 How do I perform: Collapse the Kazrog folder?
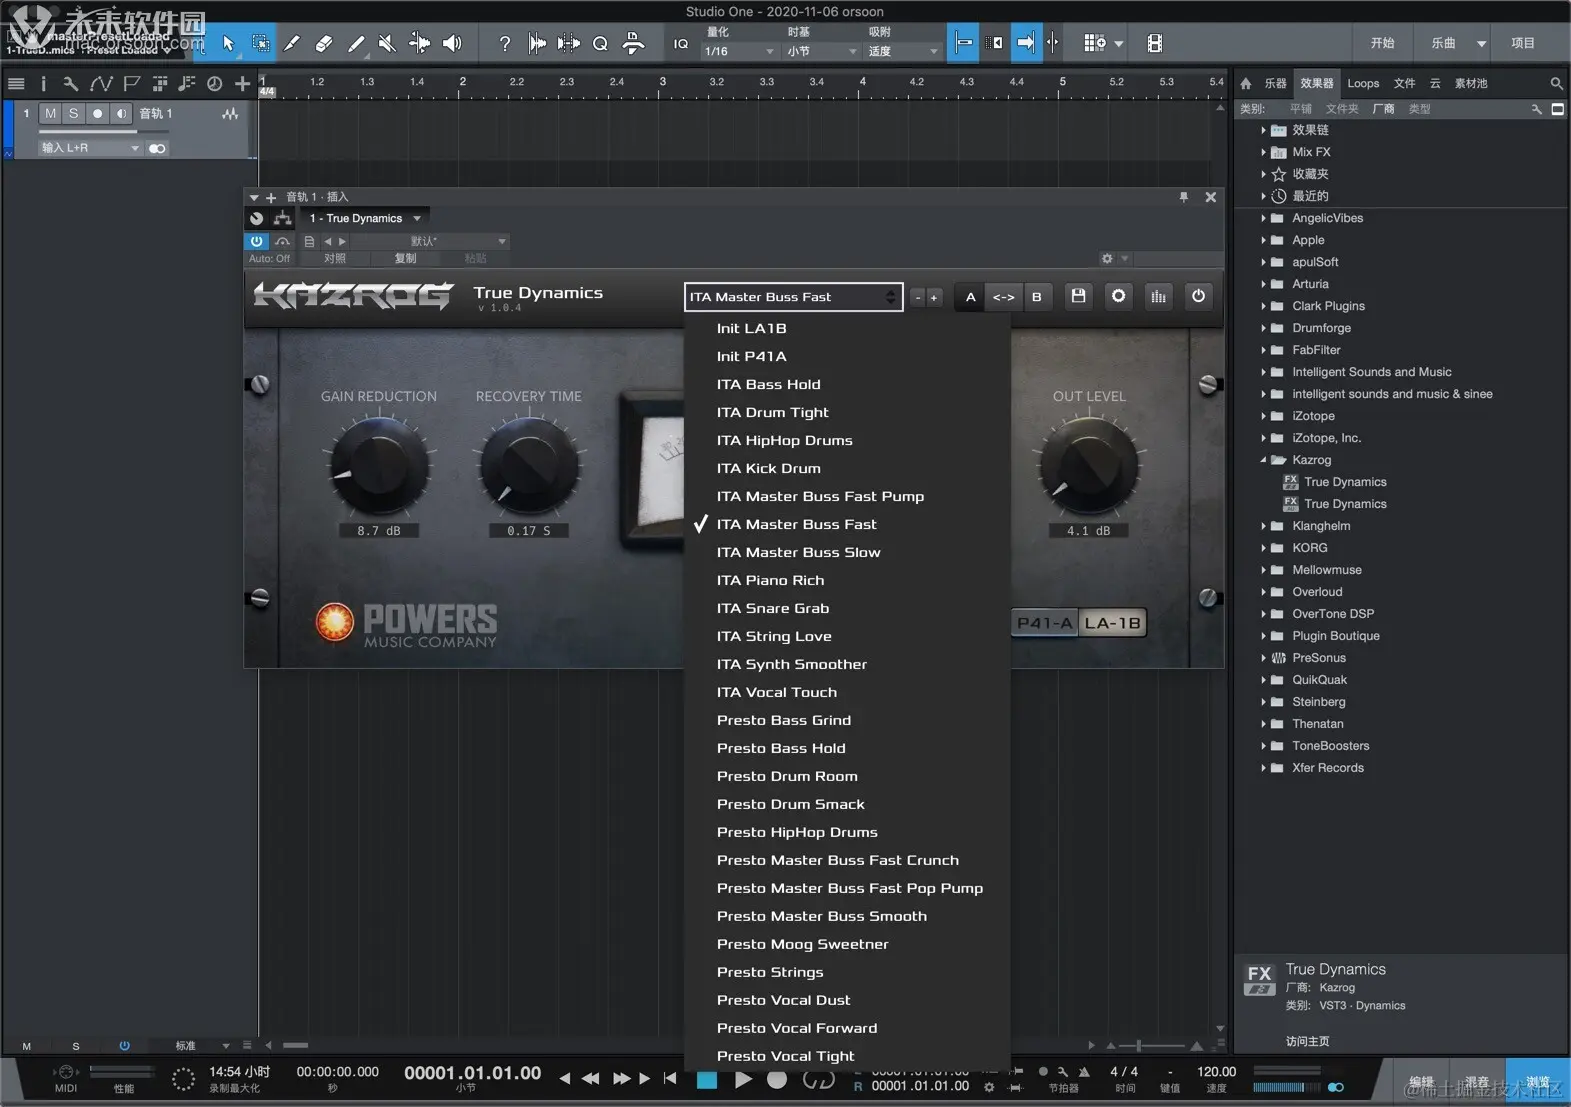pos(1263,460)
